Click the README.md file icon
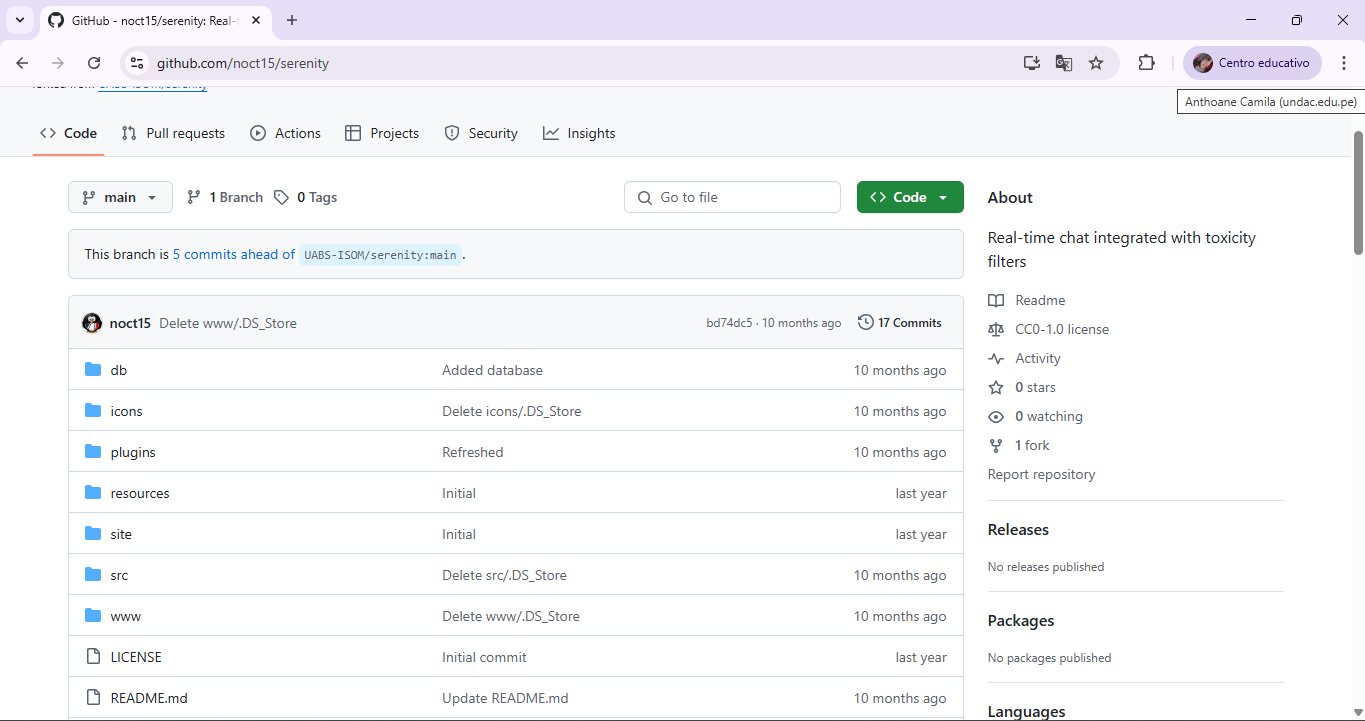 click(x=93, y=698)
